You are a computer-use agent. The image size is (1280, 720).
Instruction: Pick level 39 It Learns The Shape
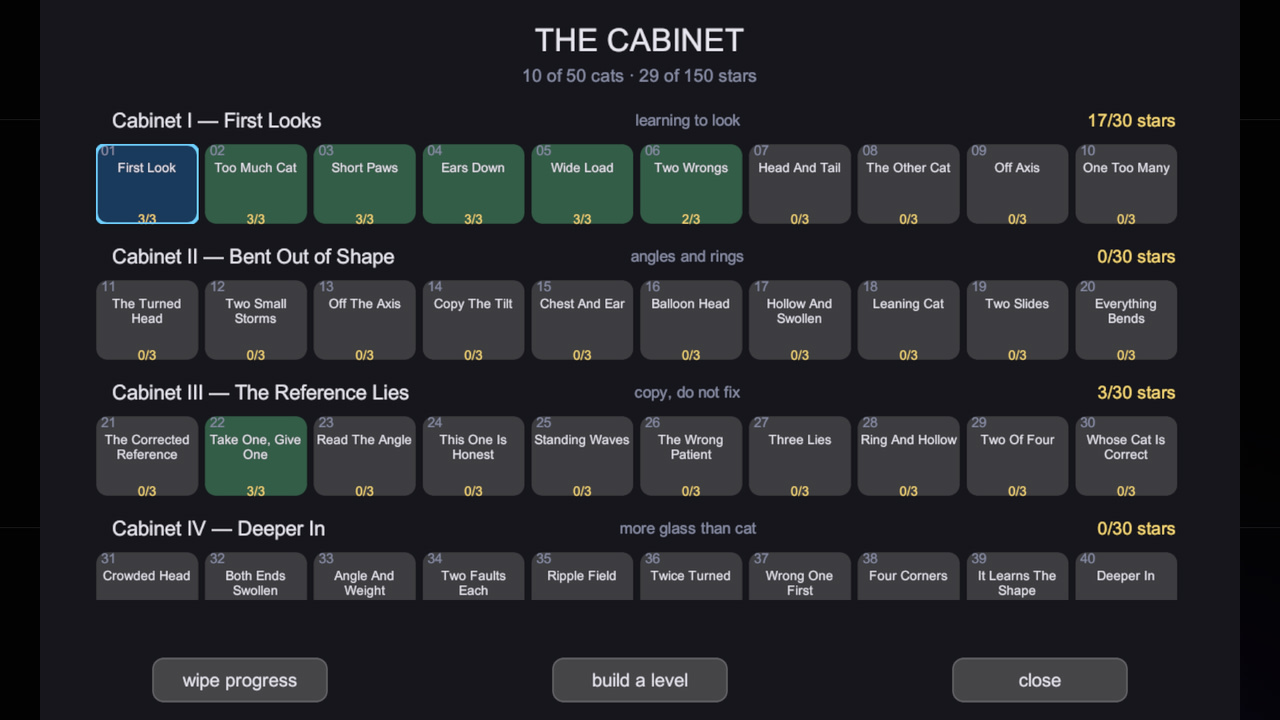coord(1017,576)
